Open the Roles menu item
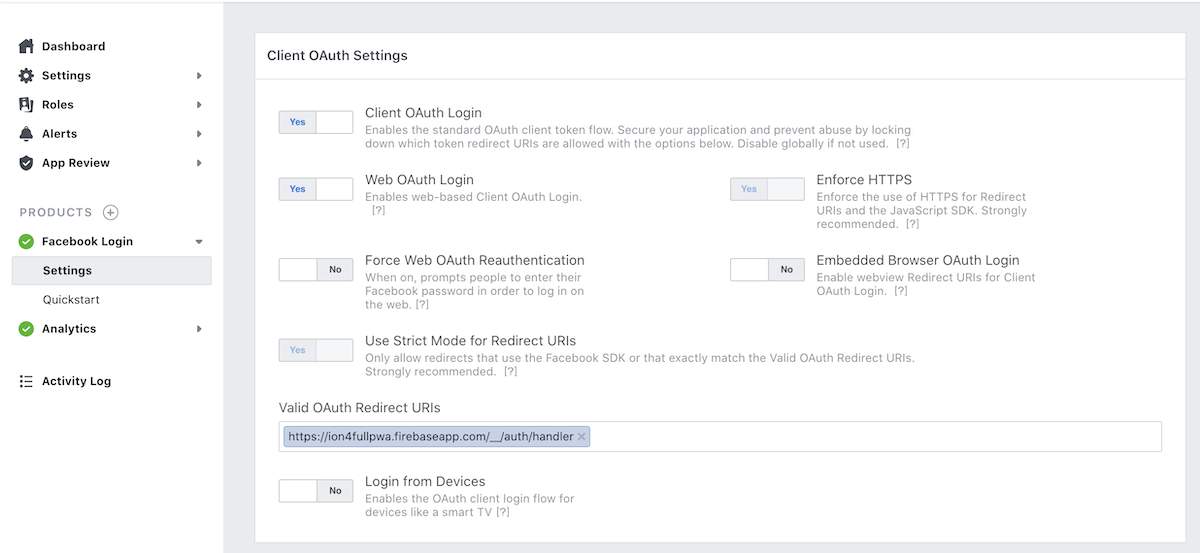Image resolution: width=1200 pixels, height=553 pixels. coord(58,104)
